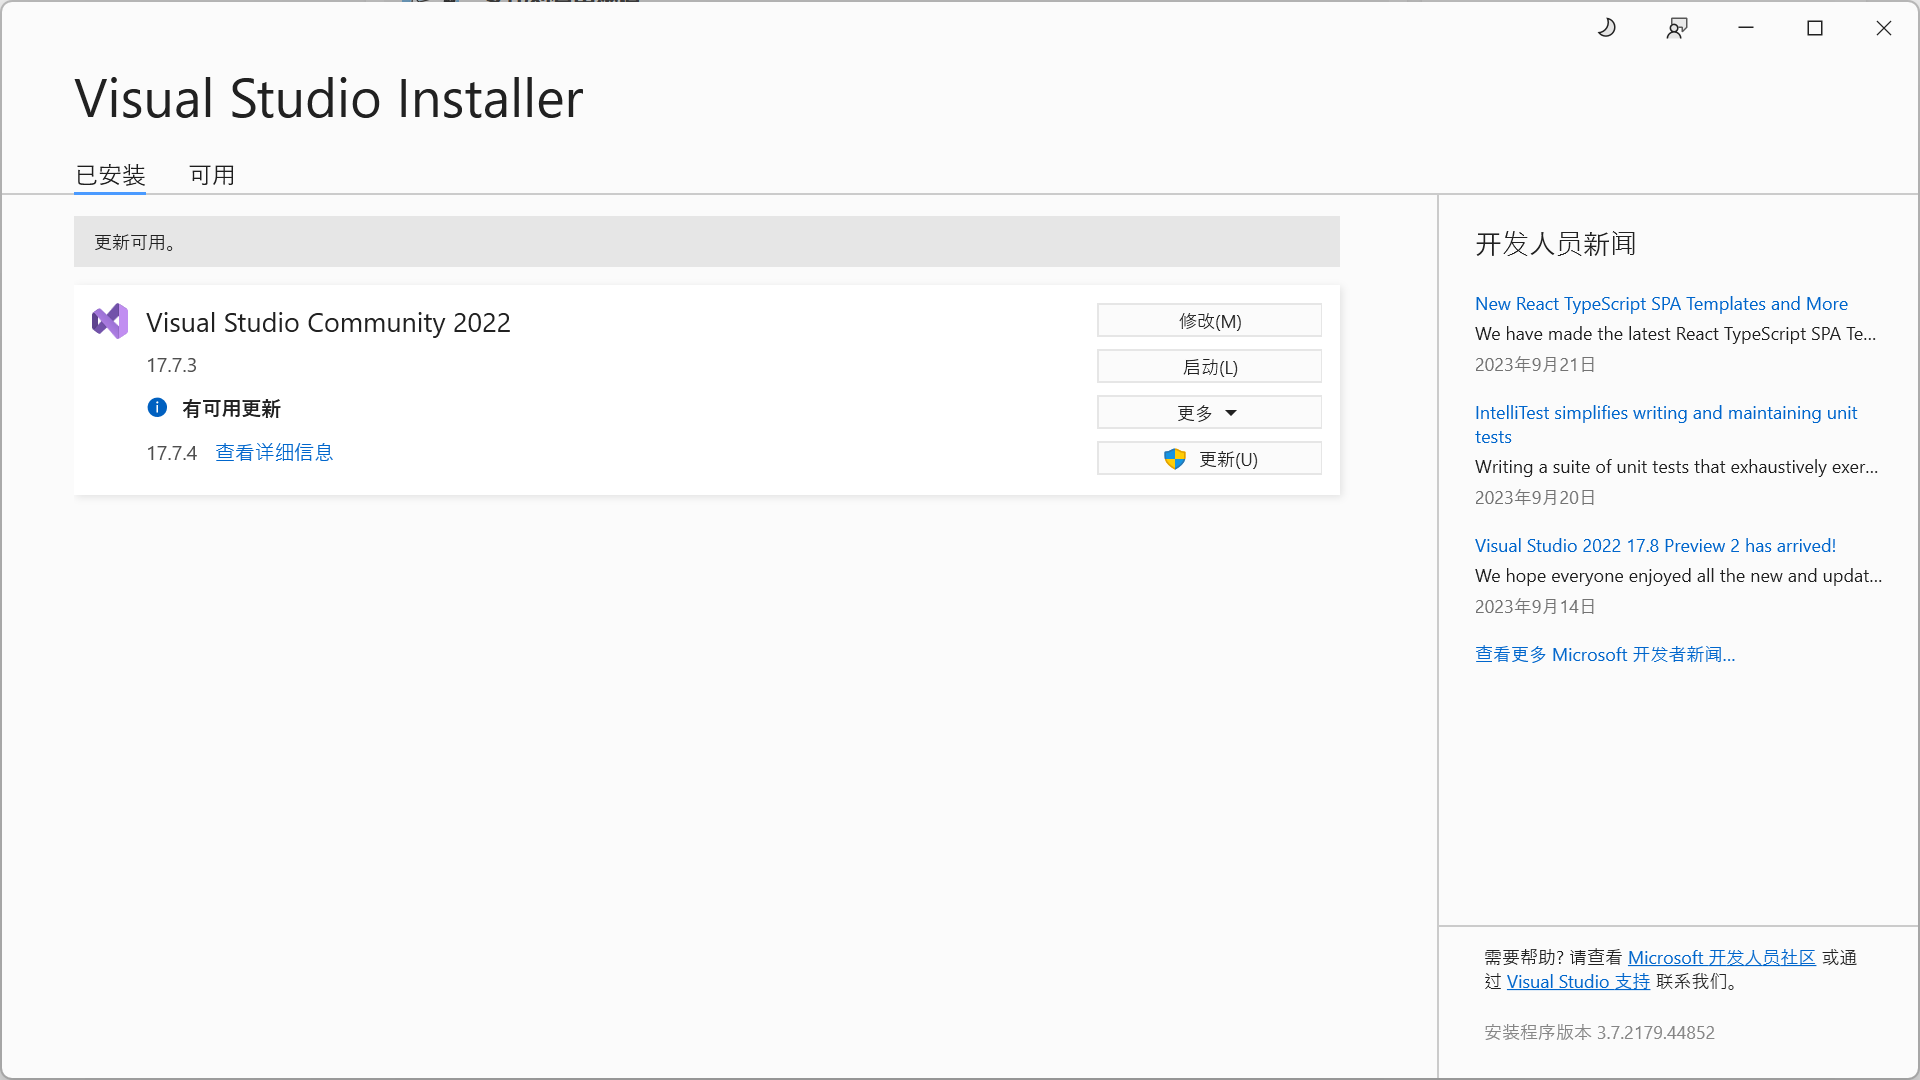Click the 开发人员新闻 heading
The image size is (1920, 1080).
[x=1555, y=244]
